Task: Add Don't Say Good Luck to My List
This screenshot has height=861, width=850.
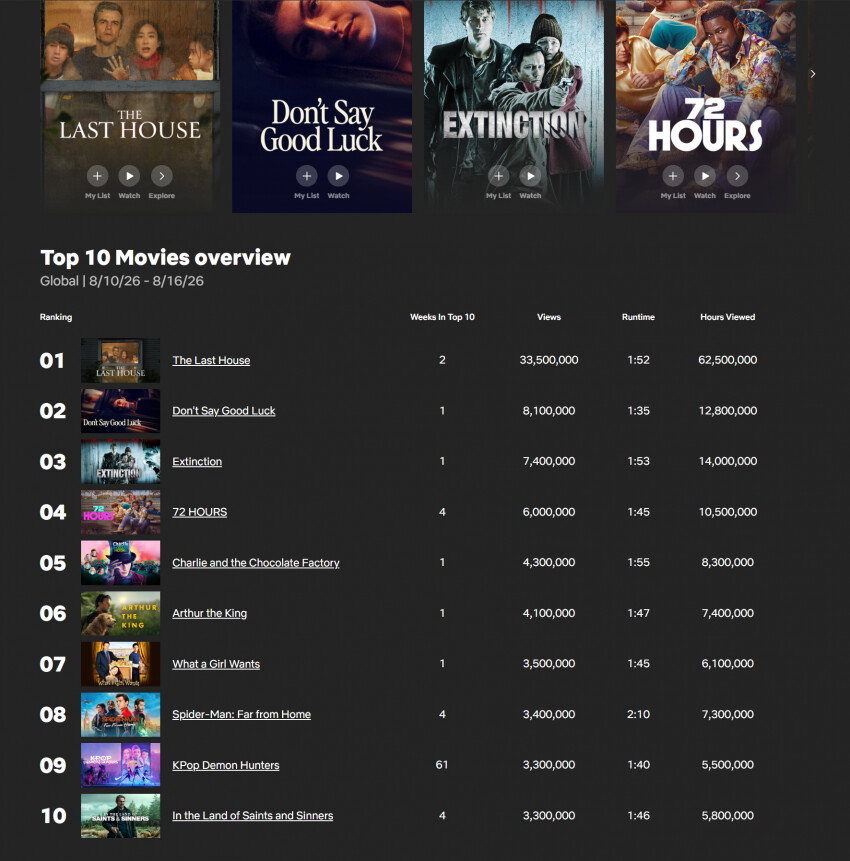Action: pyautogui.click(x=306, y=176)
